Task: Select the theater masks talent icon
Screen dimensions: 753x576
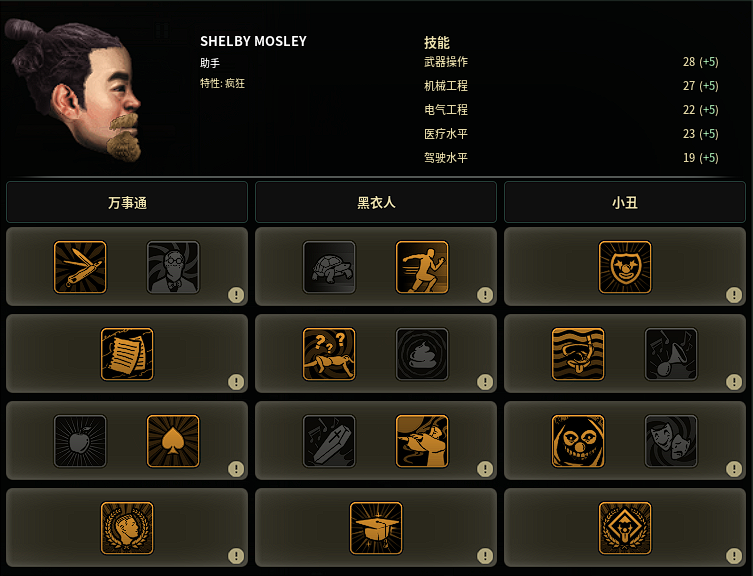Action: 671,441
